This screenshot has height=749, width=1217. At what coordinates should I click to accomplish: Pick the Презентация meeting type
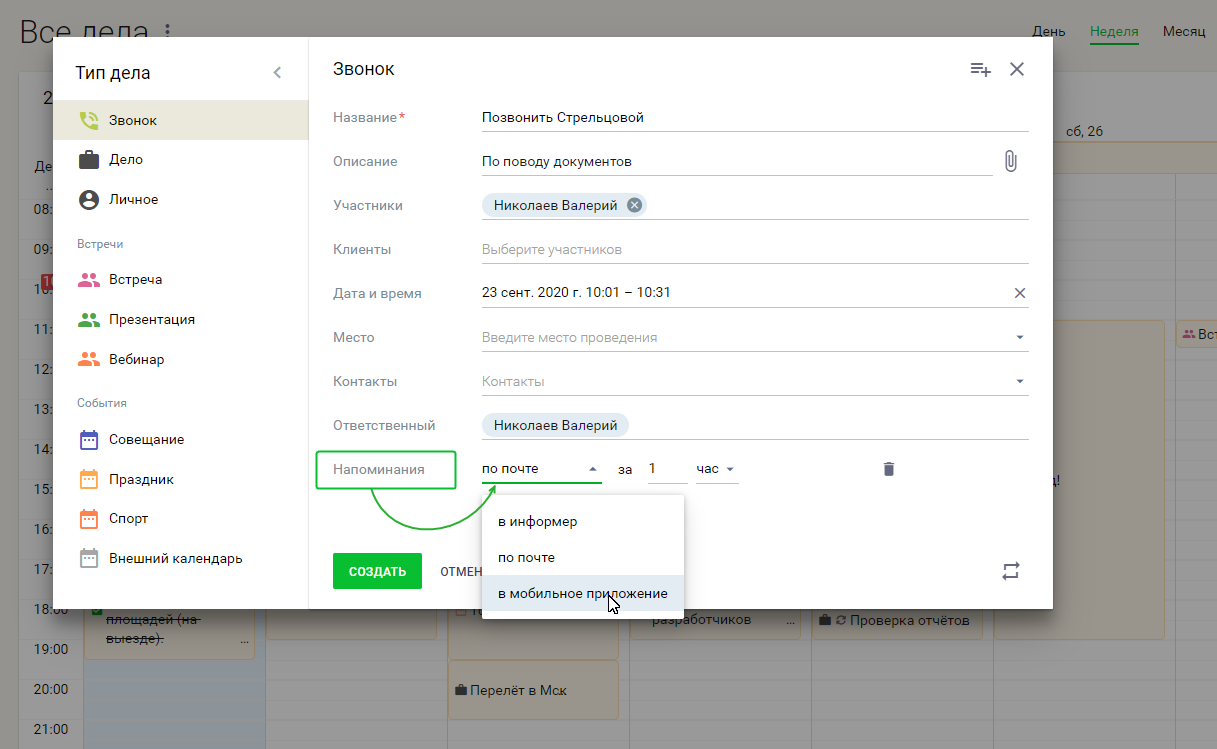(180, 320)
